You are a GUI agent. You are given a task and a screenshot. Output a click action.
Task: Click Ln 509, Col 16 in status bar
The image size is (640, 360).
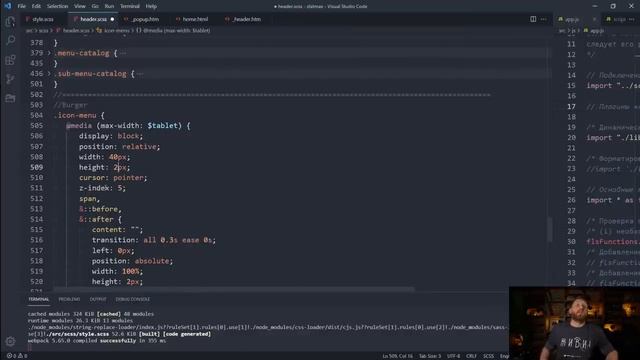coord(397,356)
